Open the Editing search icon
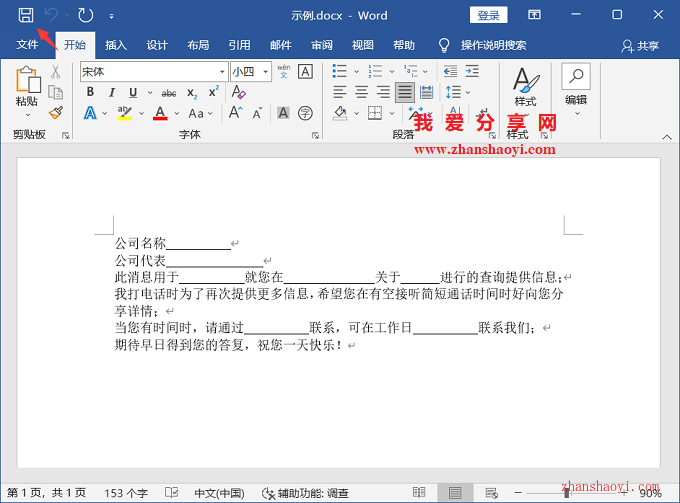 (x=576, y=76)
